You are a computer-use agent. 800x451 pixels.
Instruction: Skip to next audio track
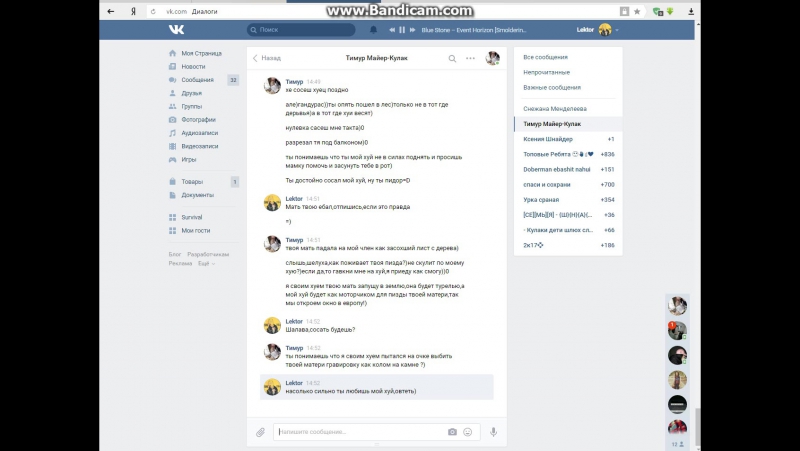click(412, 30)
